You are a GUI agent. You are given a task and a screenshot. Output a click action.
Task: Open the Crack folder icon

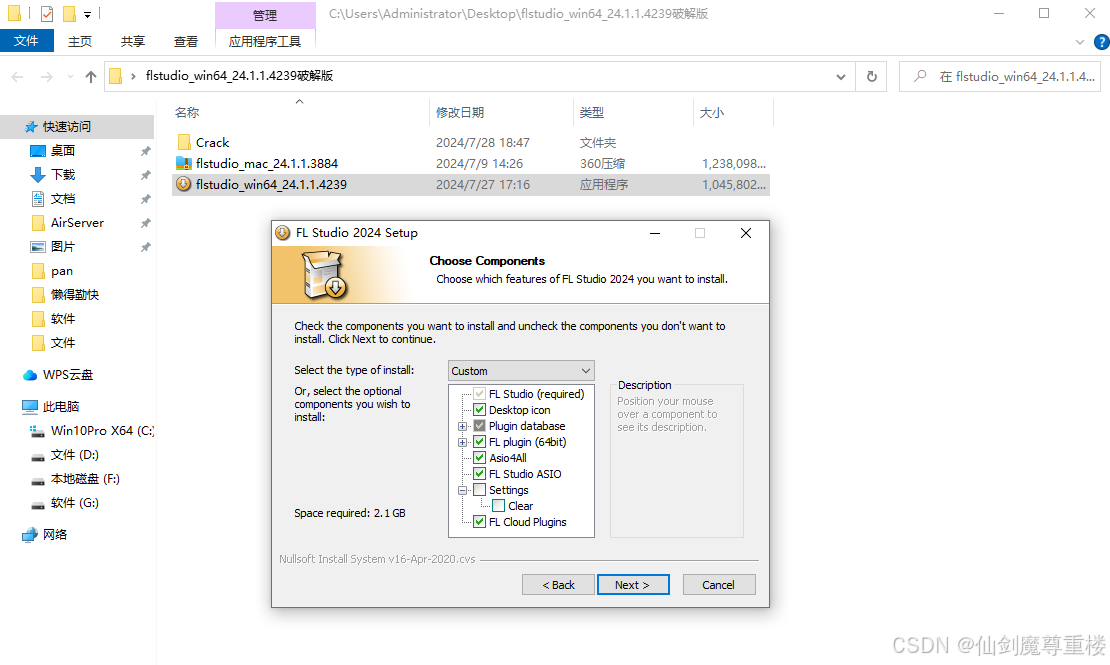pos(184,142)
